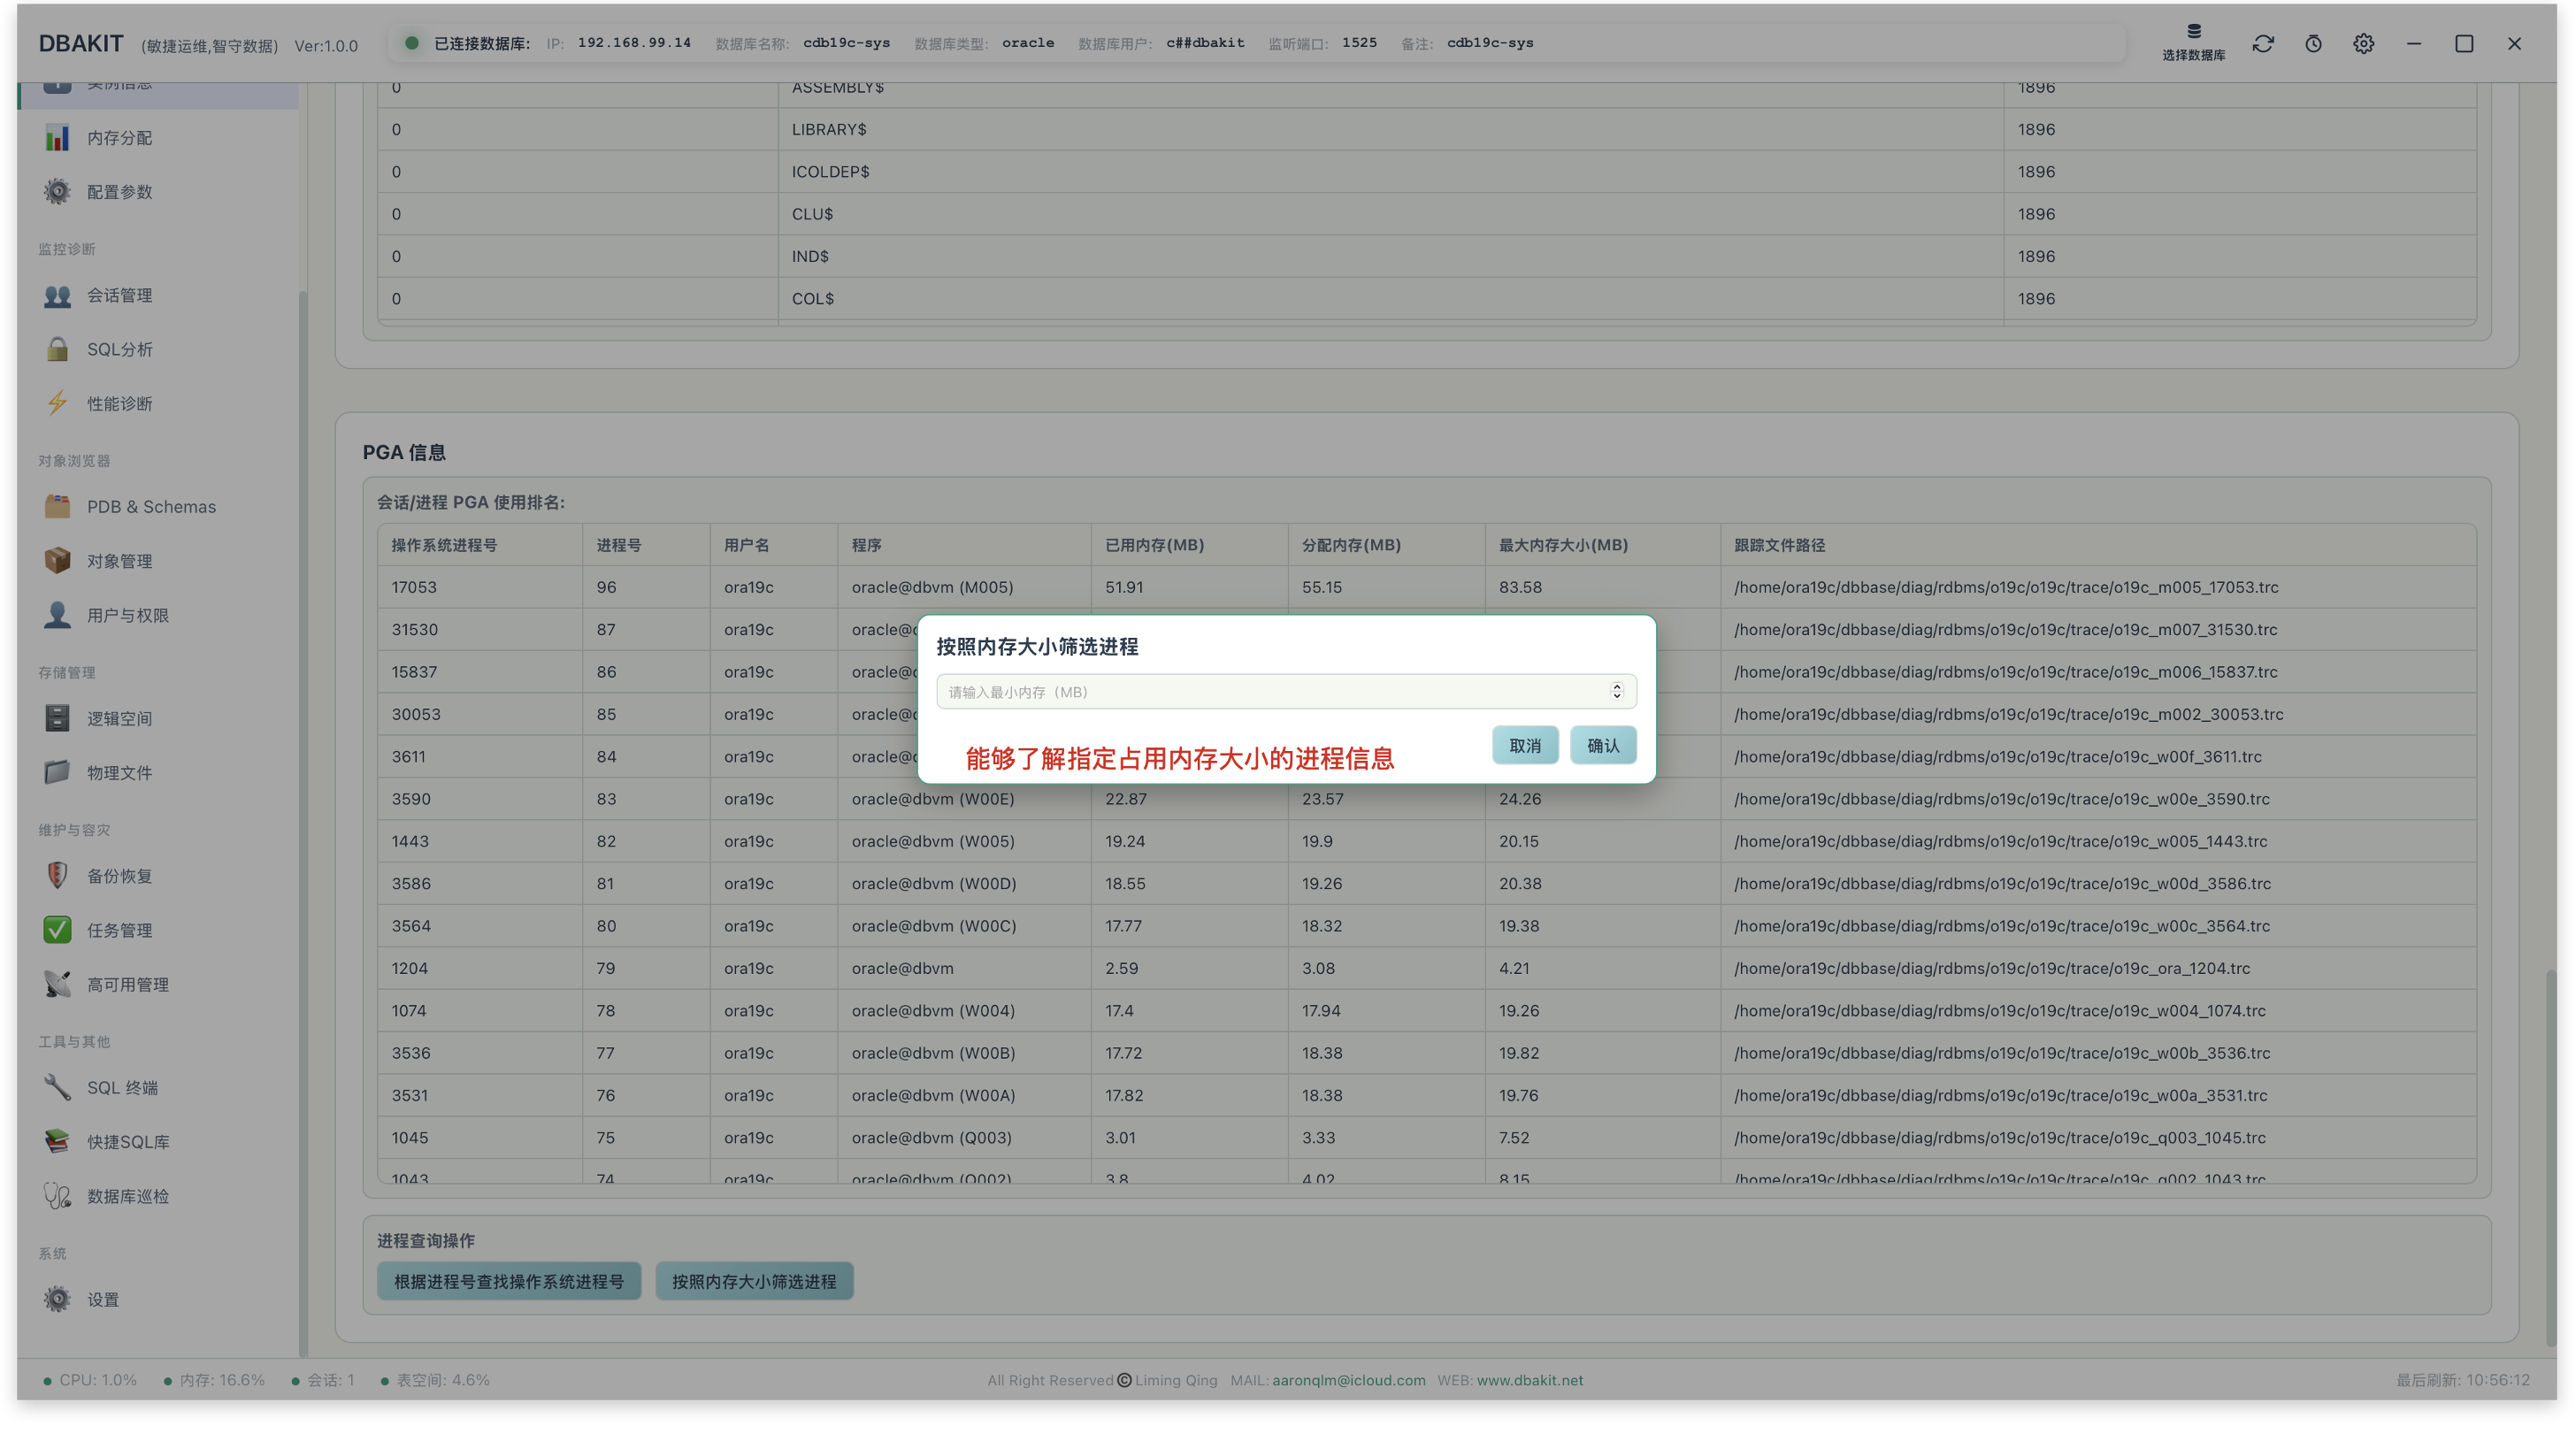Open the 备份恢复 shield icon
Screen dimensions: 2576x1449
click(57, 876)
